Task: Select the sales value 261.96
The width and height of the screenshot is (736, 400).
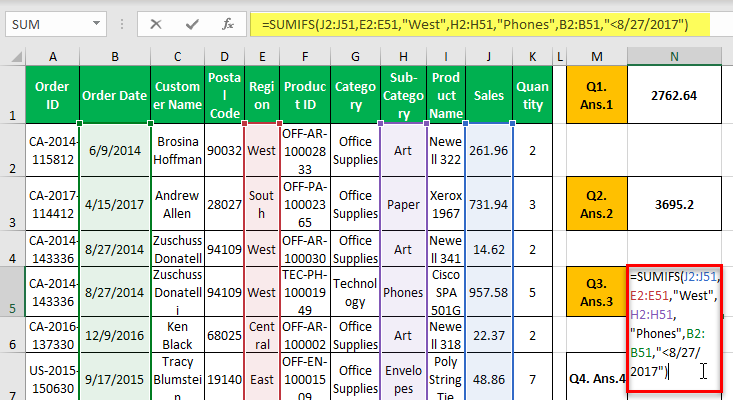Action: point(489,150)
